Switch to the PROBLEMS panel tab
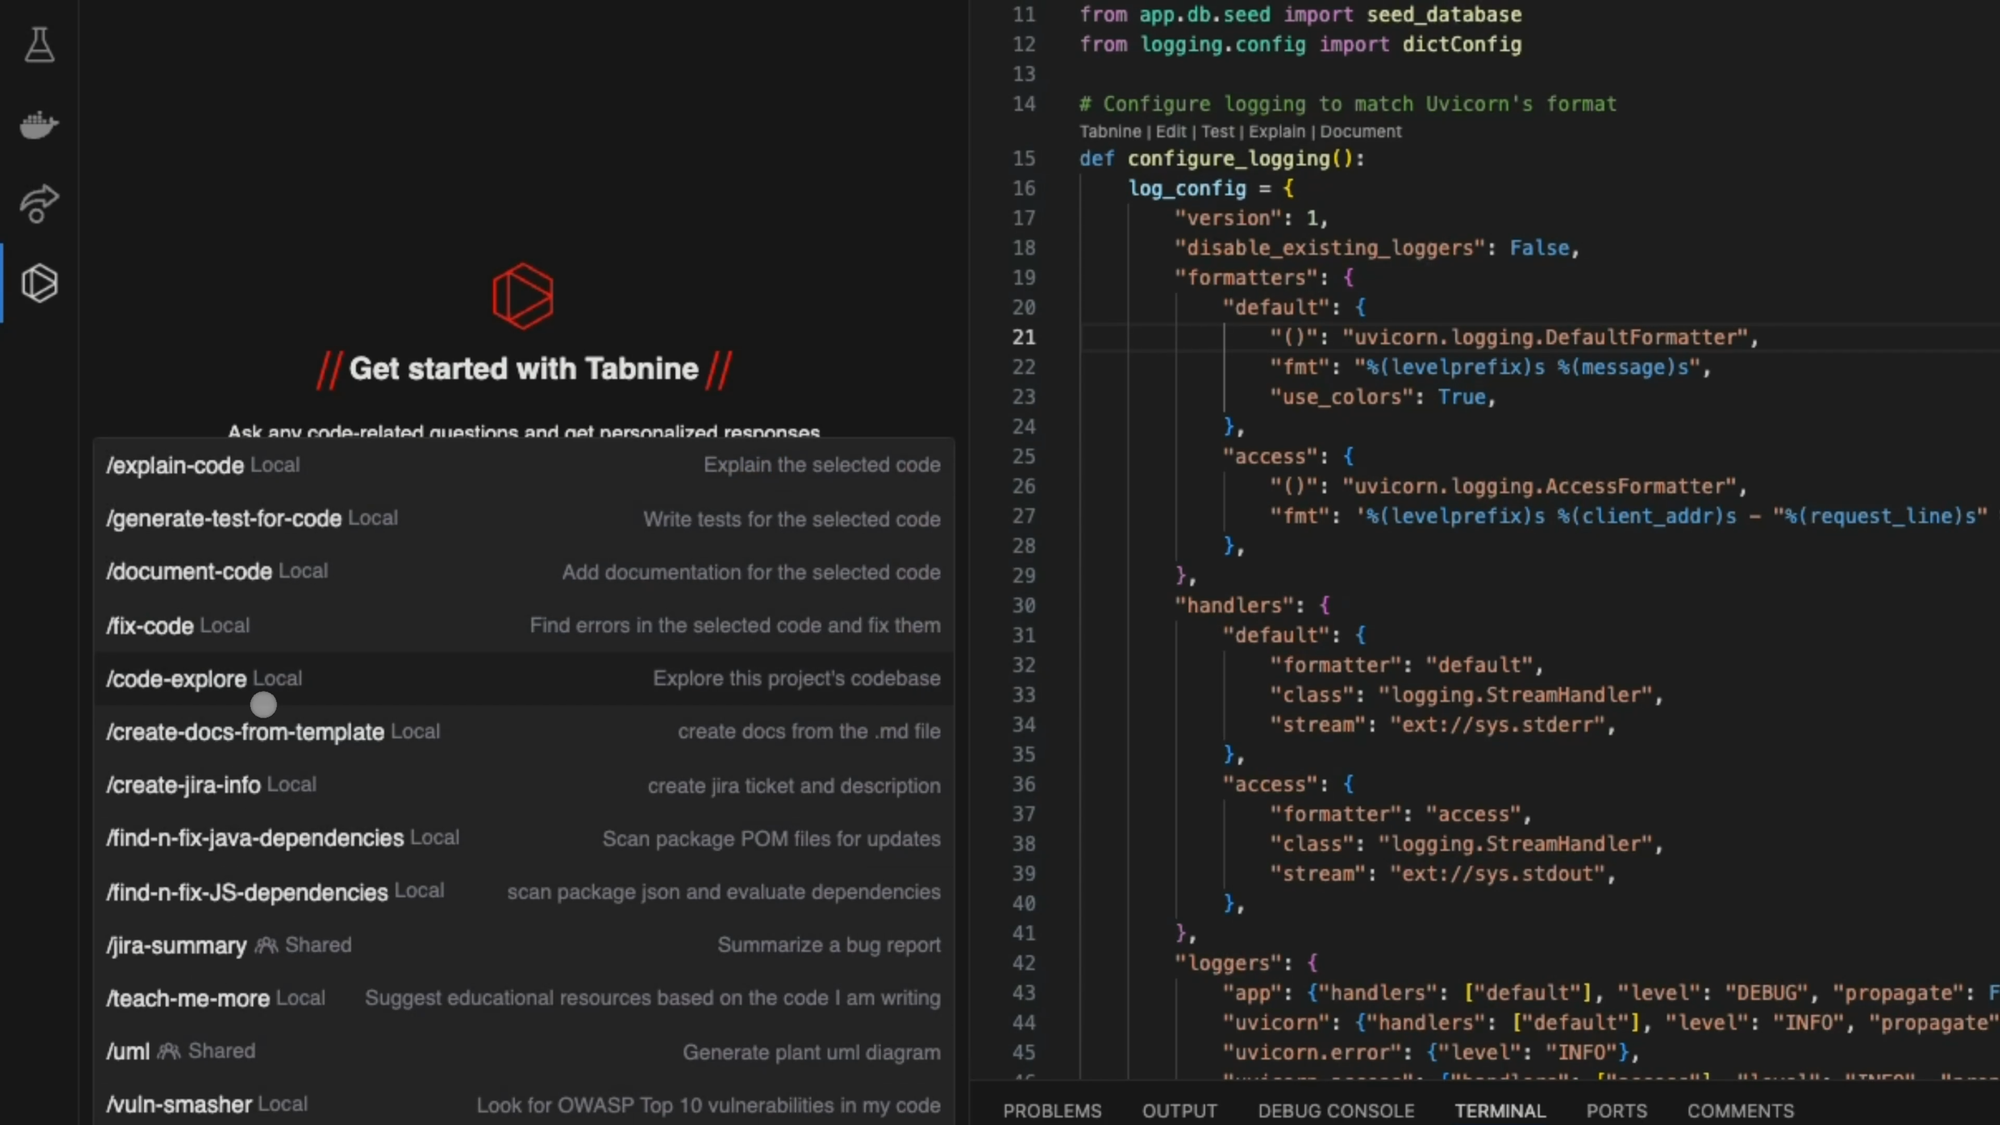 pos(1052,1111)
